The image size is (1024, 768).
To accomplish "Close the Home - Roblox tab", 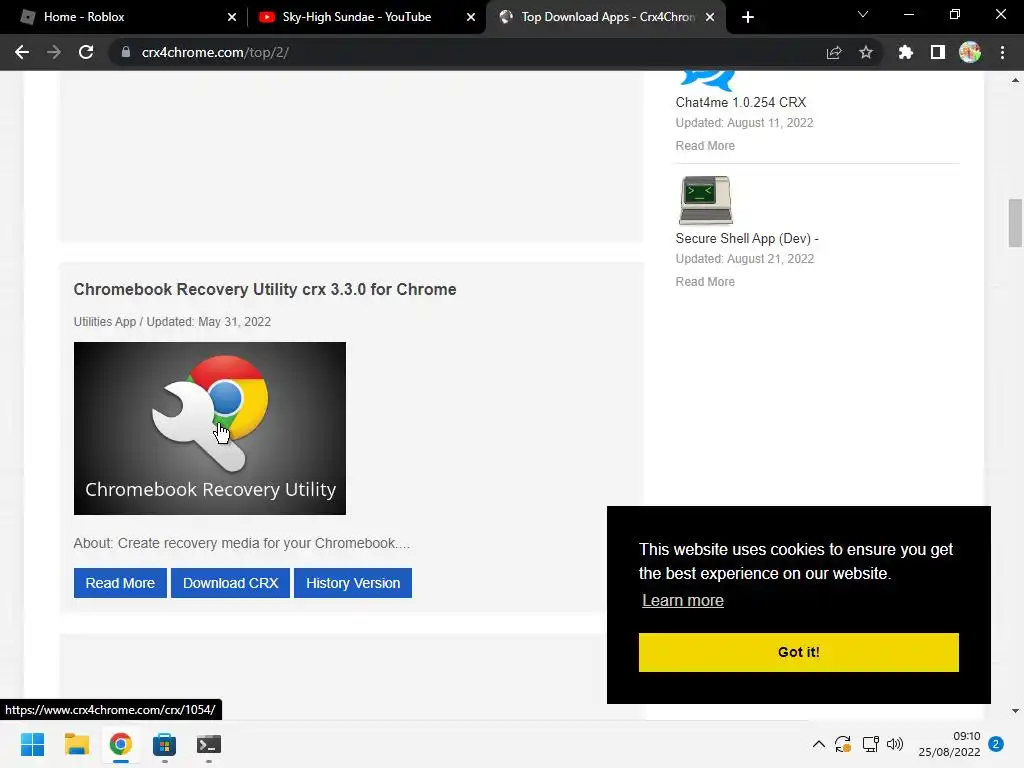I will coord(232,17).
